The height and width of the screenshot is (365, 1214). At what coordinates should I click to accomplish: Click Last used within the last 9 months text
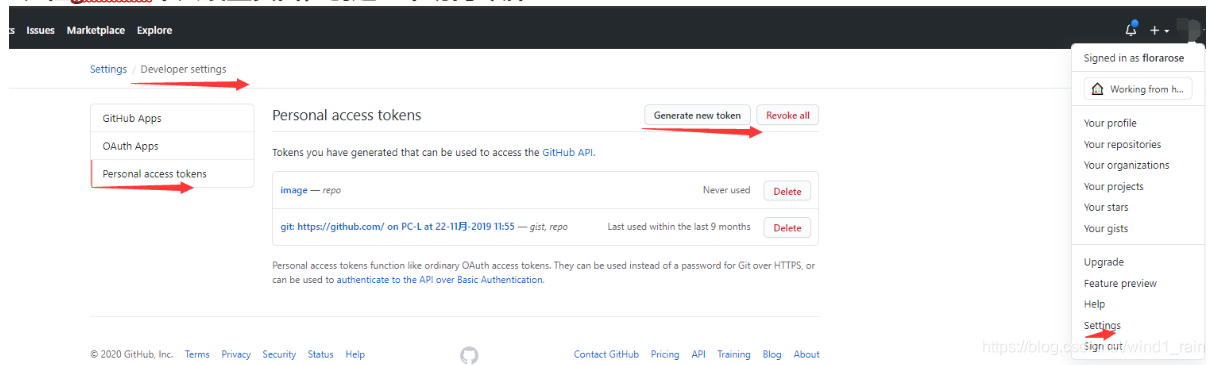point(679,227)
